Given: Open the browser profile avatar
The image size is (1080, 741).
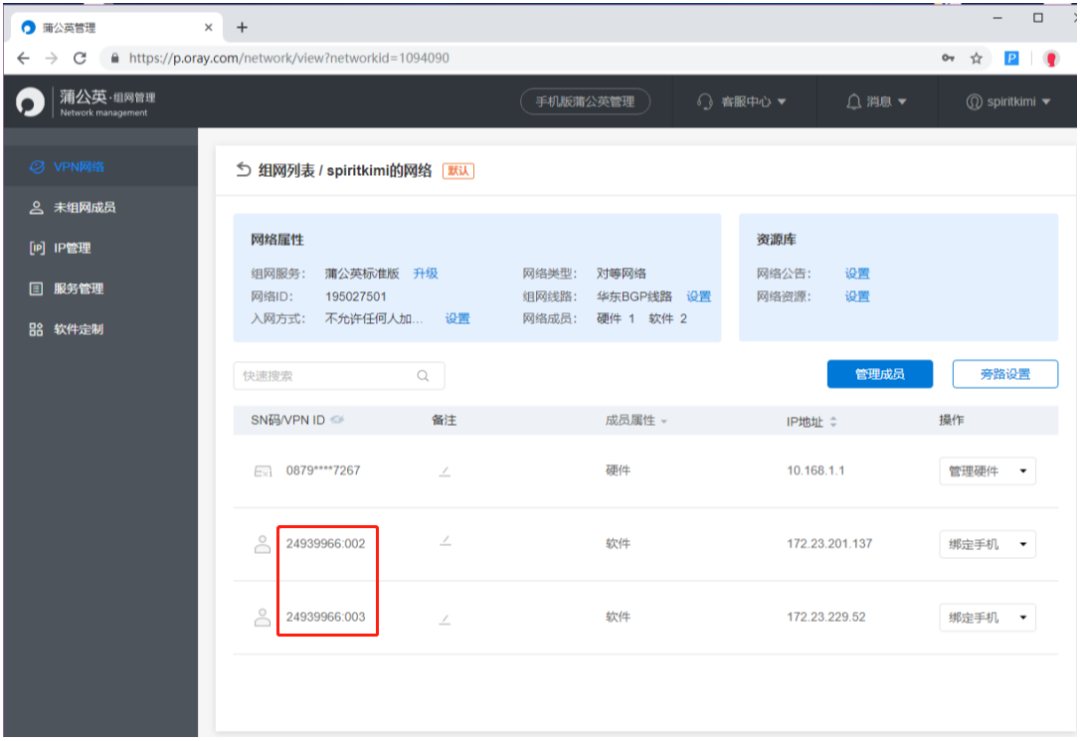Looking at the screenshot, I should (x=1051, y=59).
